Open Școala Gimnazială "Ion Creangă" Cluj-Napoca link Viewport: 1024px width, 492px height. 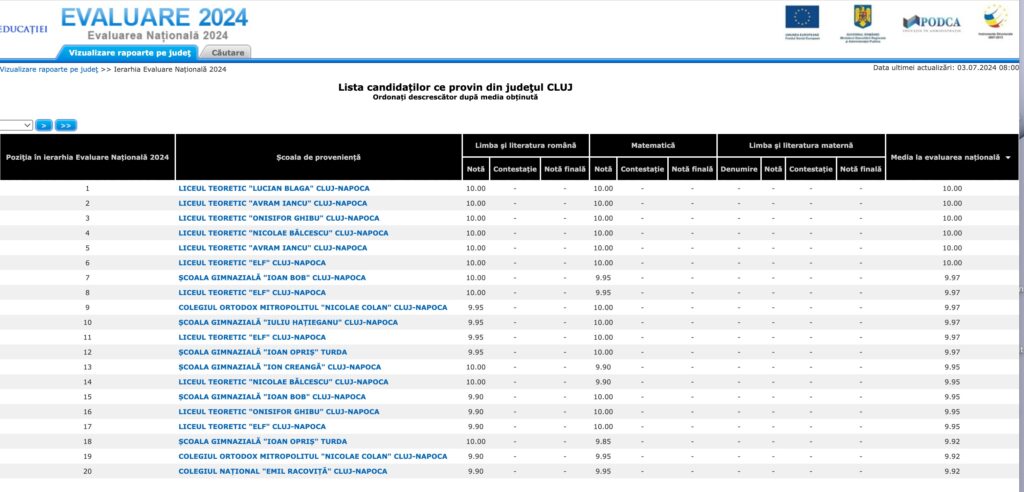[279, 367]
